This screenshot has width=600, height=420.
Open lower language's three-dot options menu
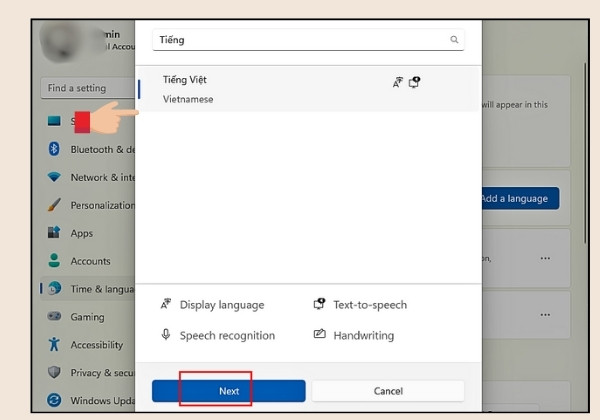click(x=545, y=315)
